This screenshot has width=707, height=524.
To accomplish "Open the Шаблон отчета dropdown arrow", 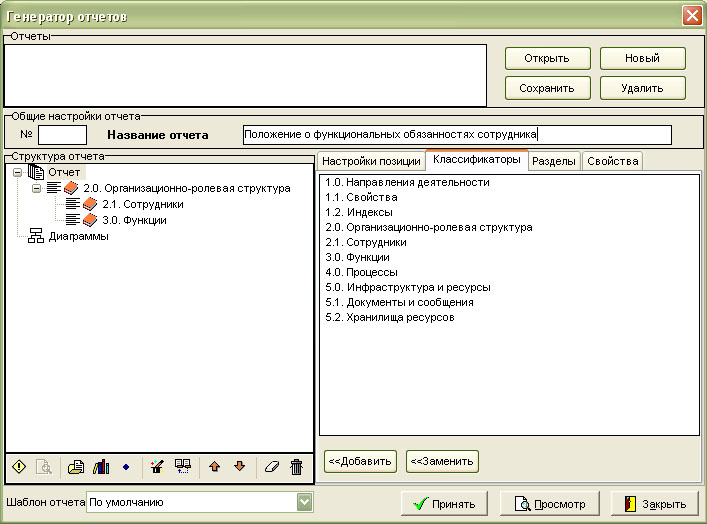I will coord(305,502).
